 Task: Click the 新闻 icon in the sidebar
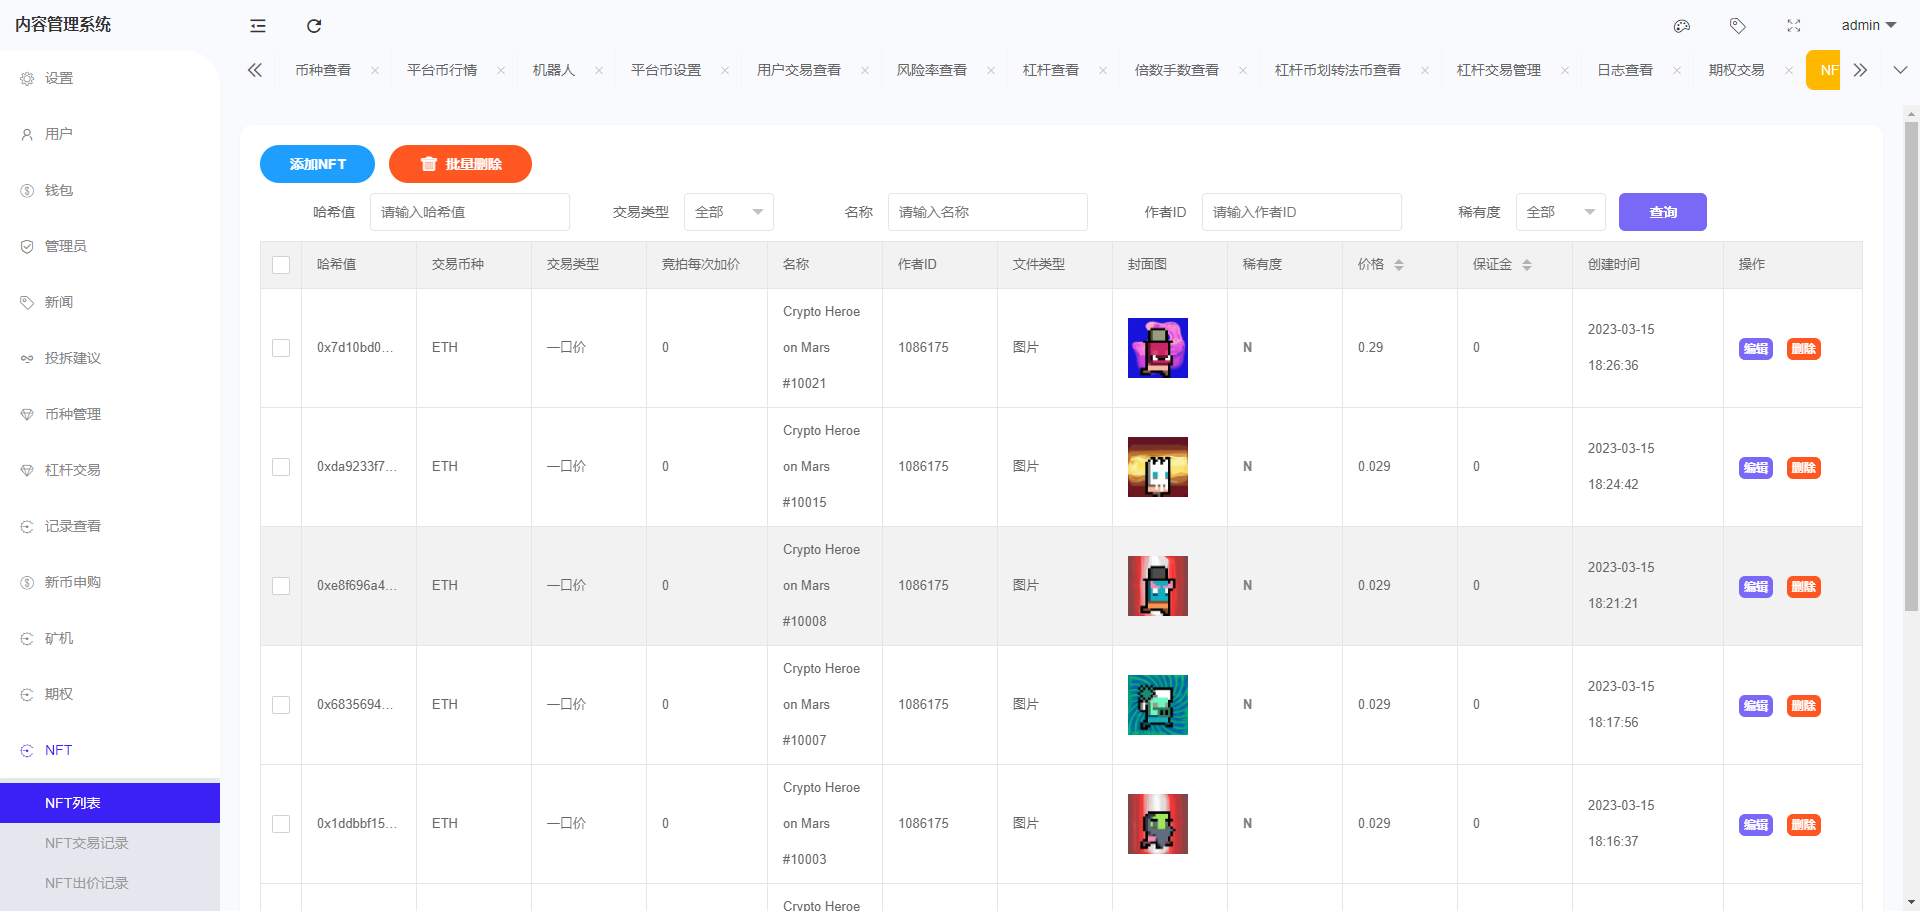click(26, 302)
